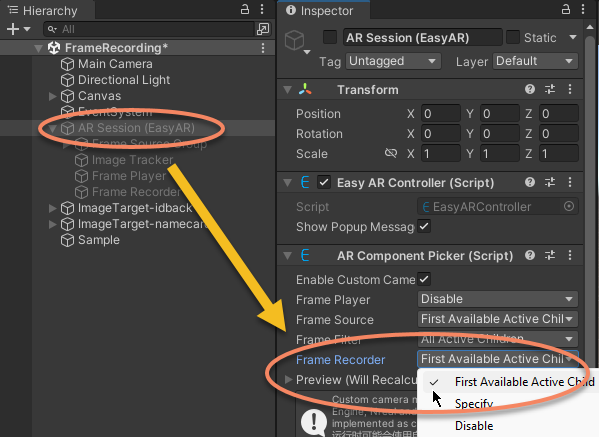Viewport: 599px width, 437px height.
Task: Open the Tag dropdown
Action: tap(393, 61)
